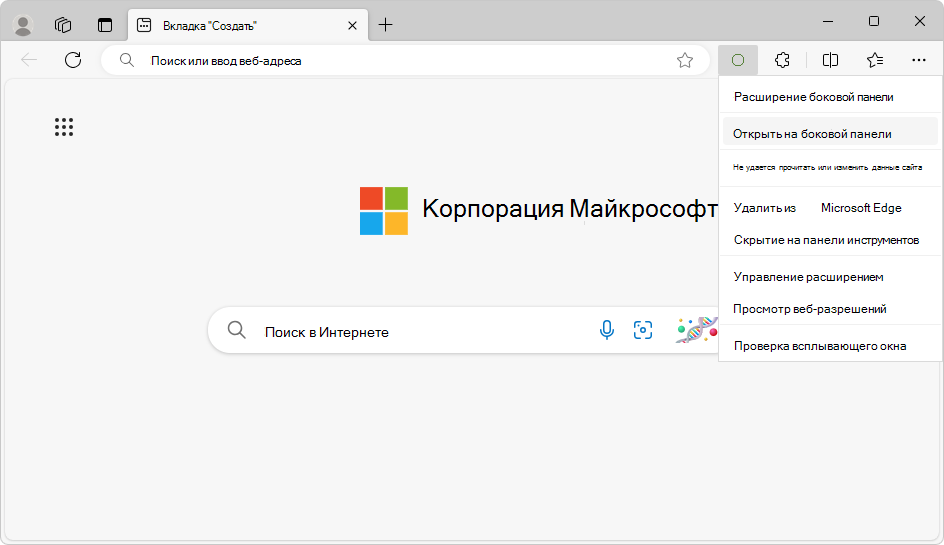Open visual search camera icon
This screenshot has width=944, height=545.
[643, 330]
